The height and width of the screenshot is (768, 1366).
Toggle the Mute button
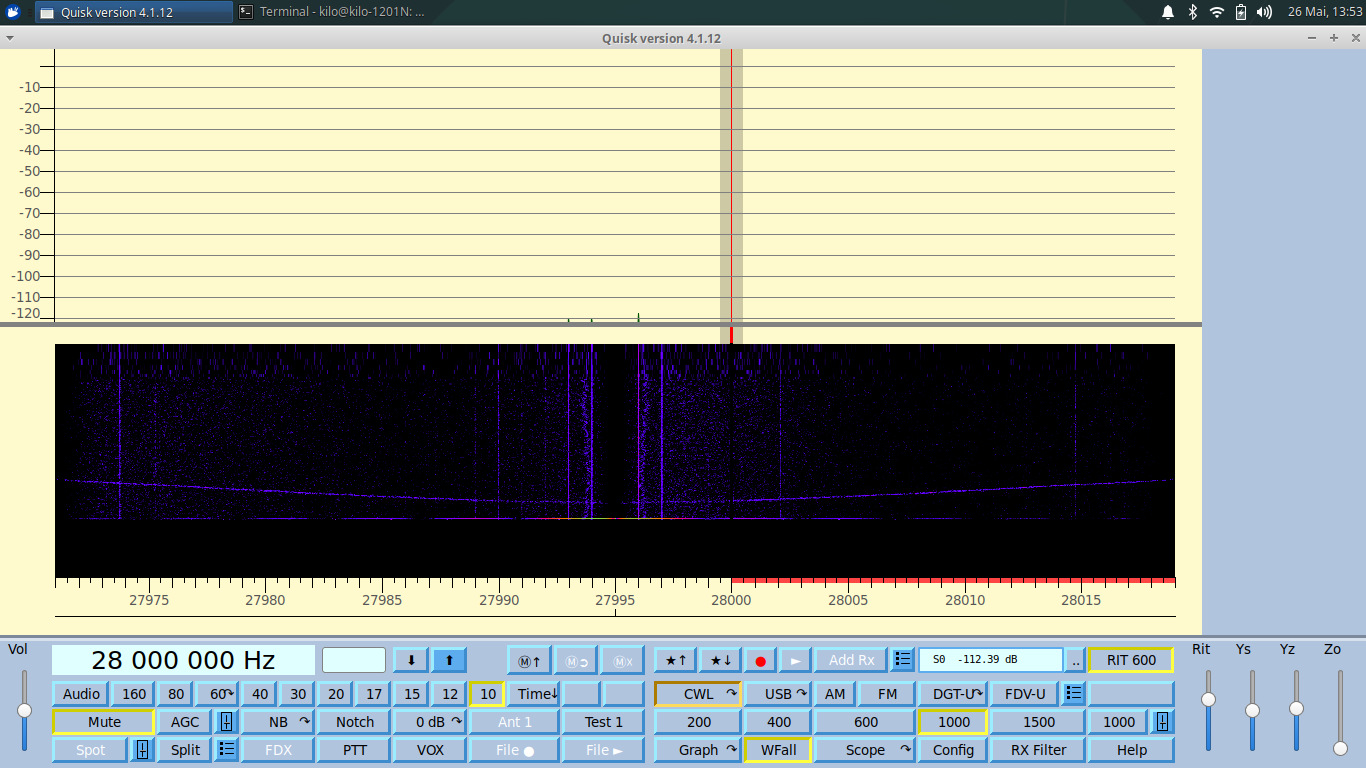(104, 722)
